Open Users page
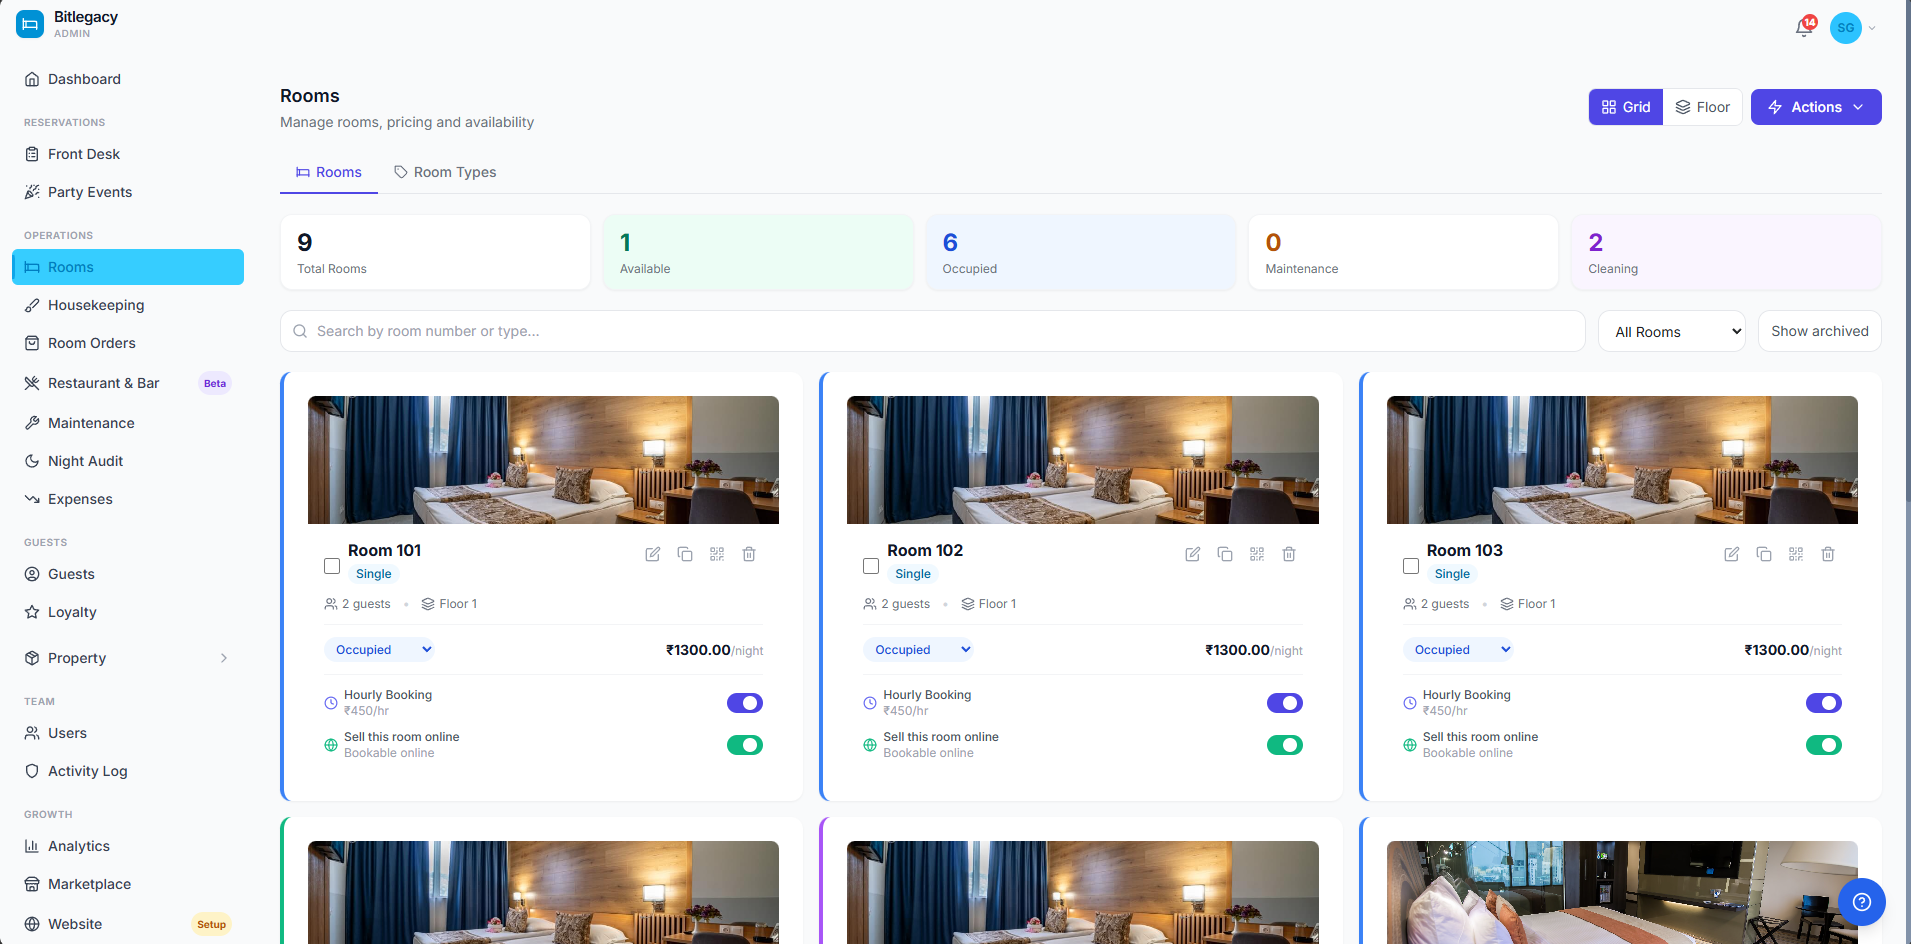The width and height of the screenshot is (1911, 944). (128, 733)
